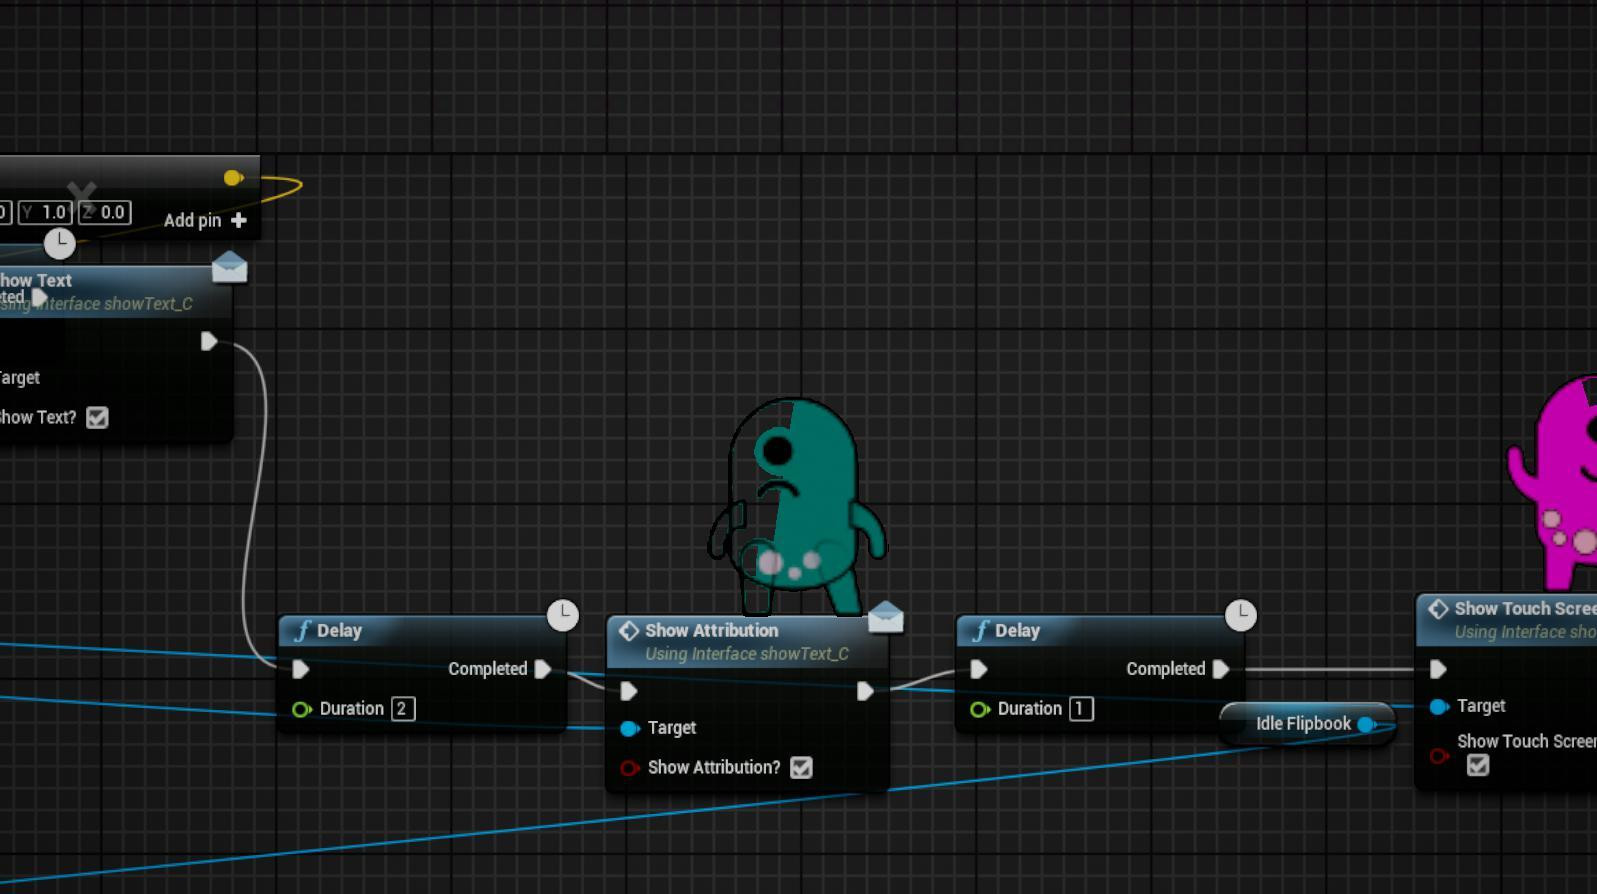
Task: Click the Completed exec pin on Duration 2 Delay
Action: [x=543, y=669]
